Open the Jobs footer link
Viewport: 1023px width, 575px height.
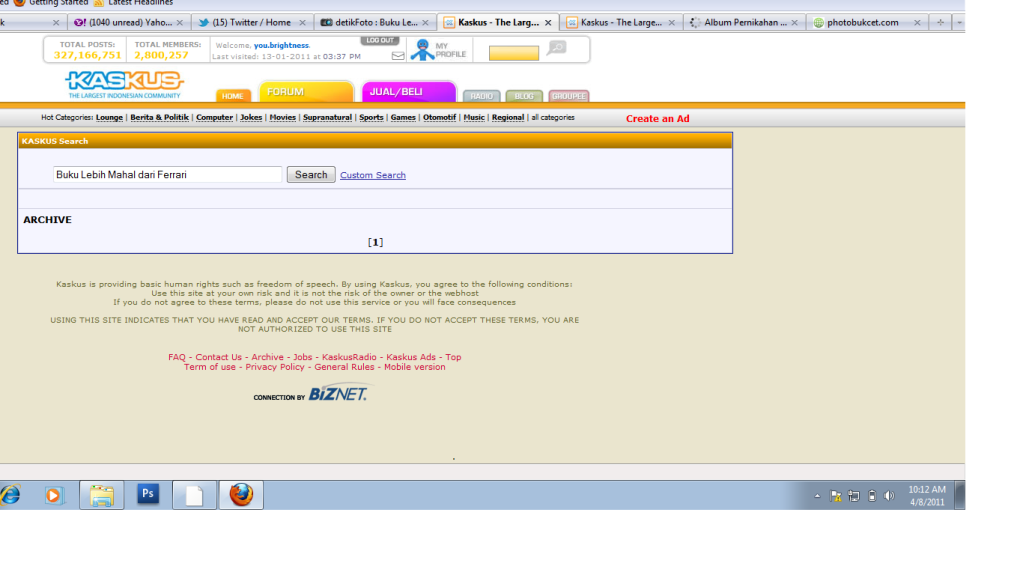pyautogui.click(x=303, y=357)
